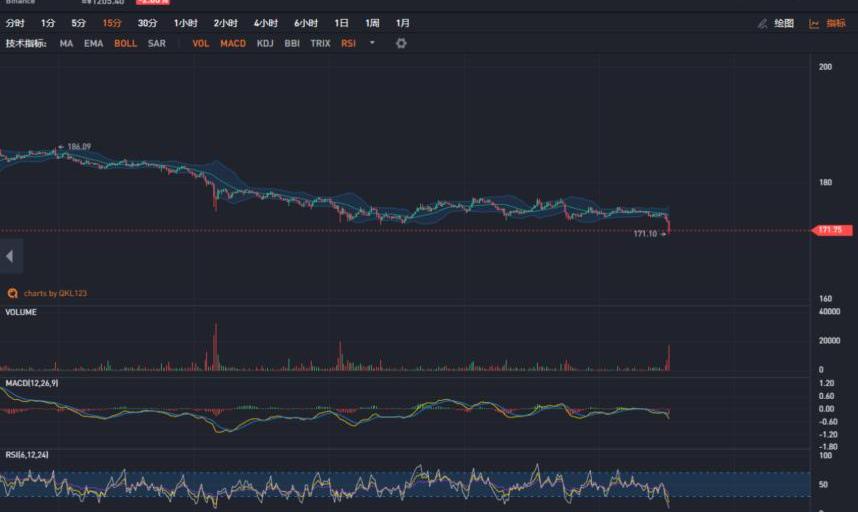Select the 1小时 interval
Viewport: 858px width, 512px height.
185,23
